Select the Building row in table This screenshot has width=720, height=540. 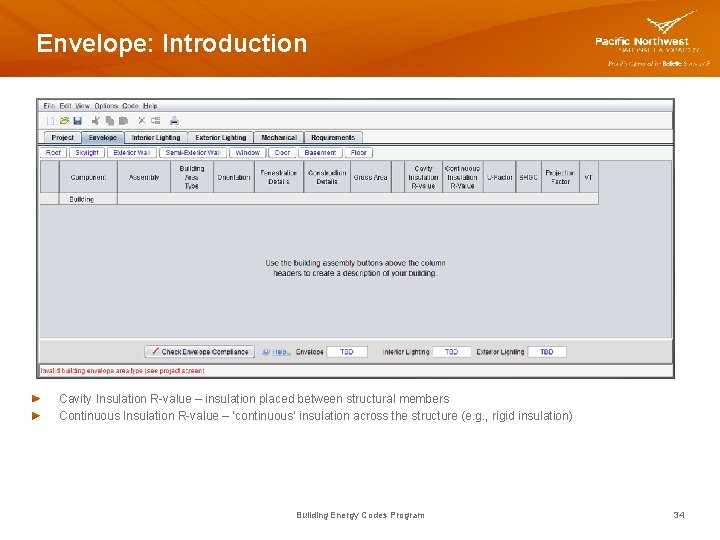click(x=319, y=199)
